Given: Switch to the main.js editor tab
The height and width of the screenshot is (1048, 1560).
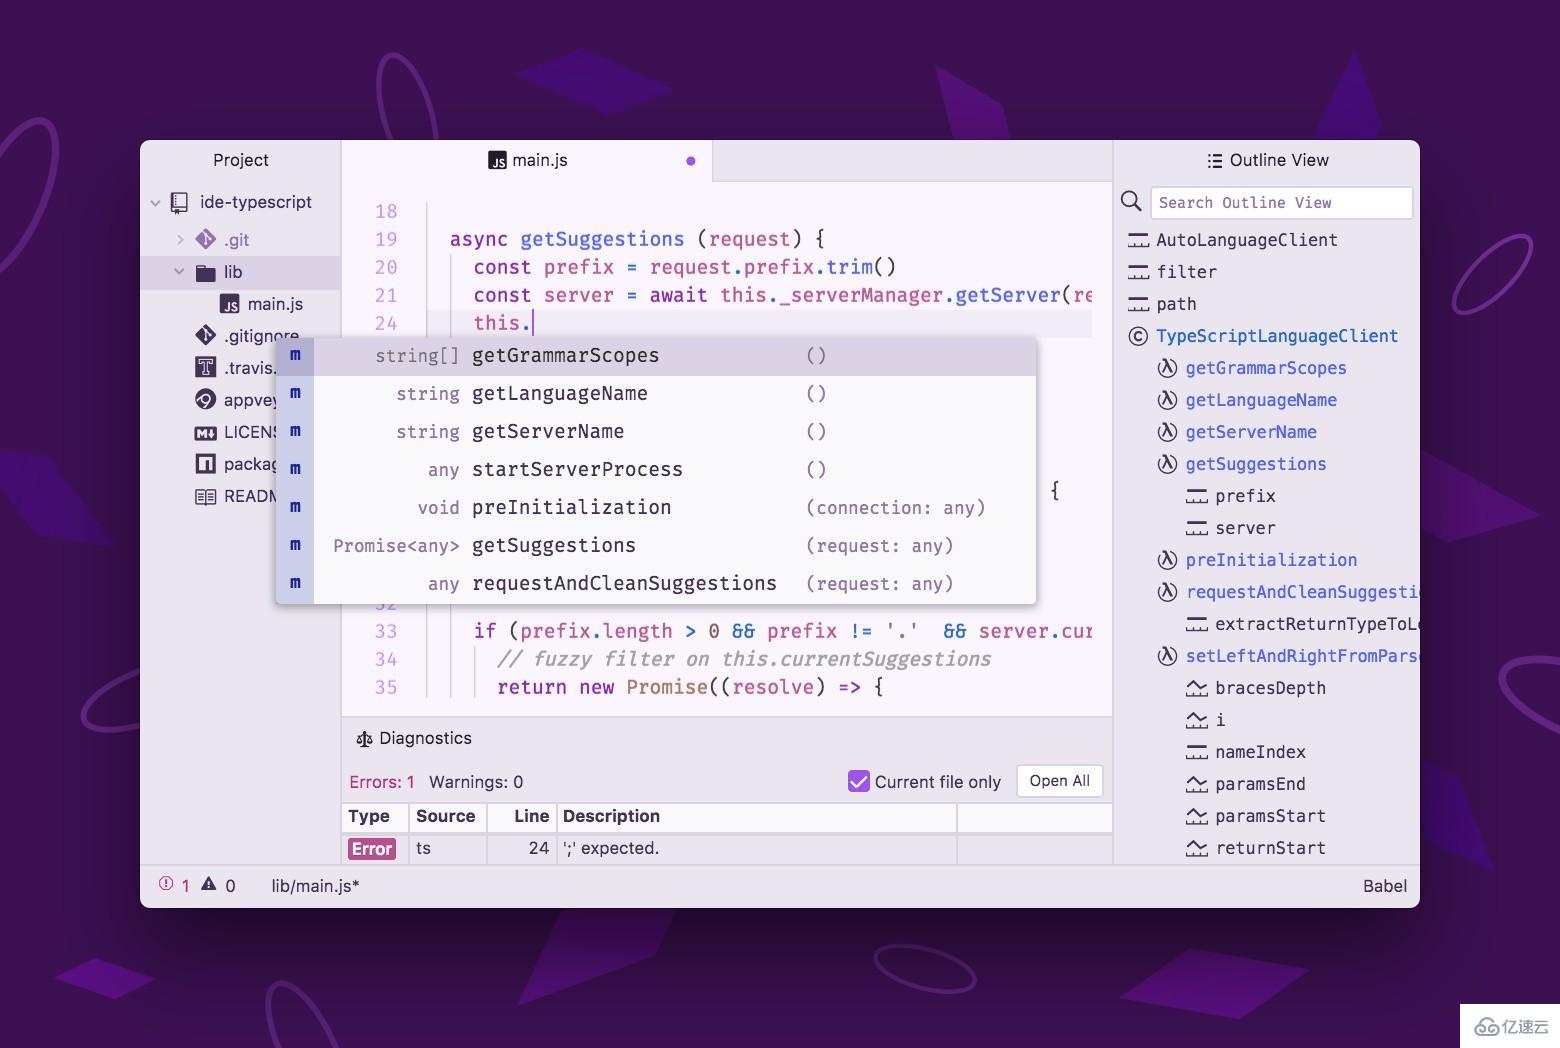Looking at the screenshot, I should [x=527, y=160].
